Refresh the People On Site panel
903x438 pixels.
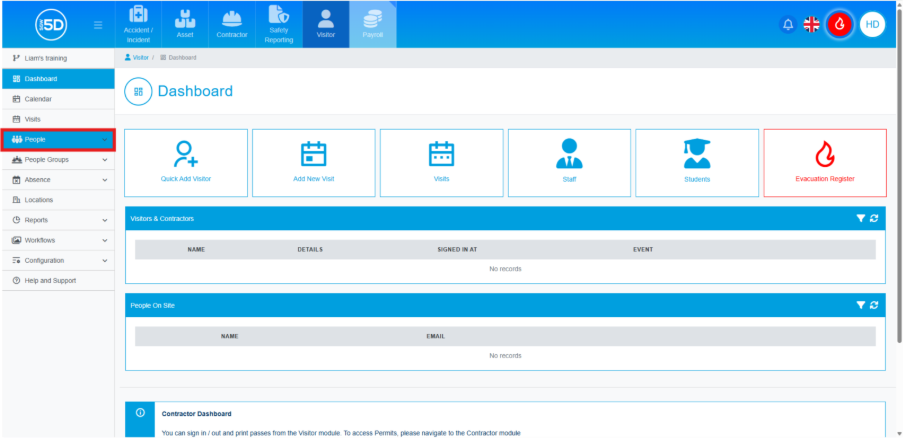(874, 305)
